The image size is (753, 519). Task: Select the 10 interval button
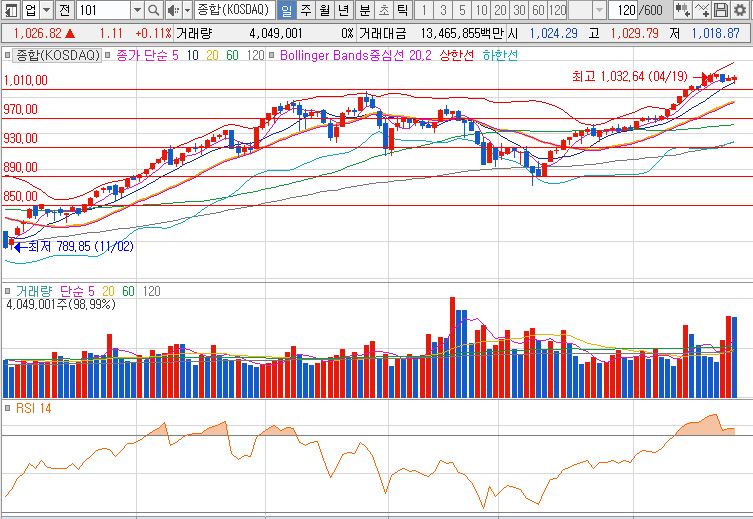click(481, 10)
